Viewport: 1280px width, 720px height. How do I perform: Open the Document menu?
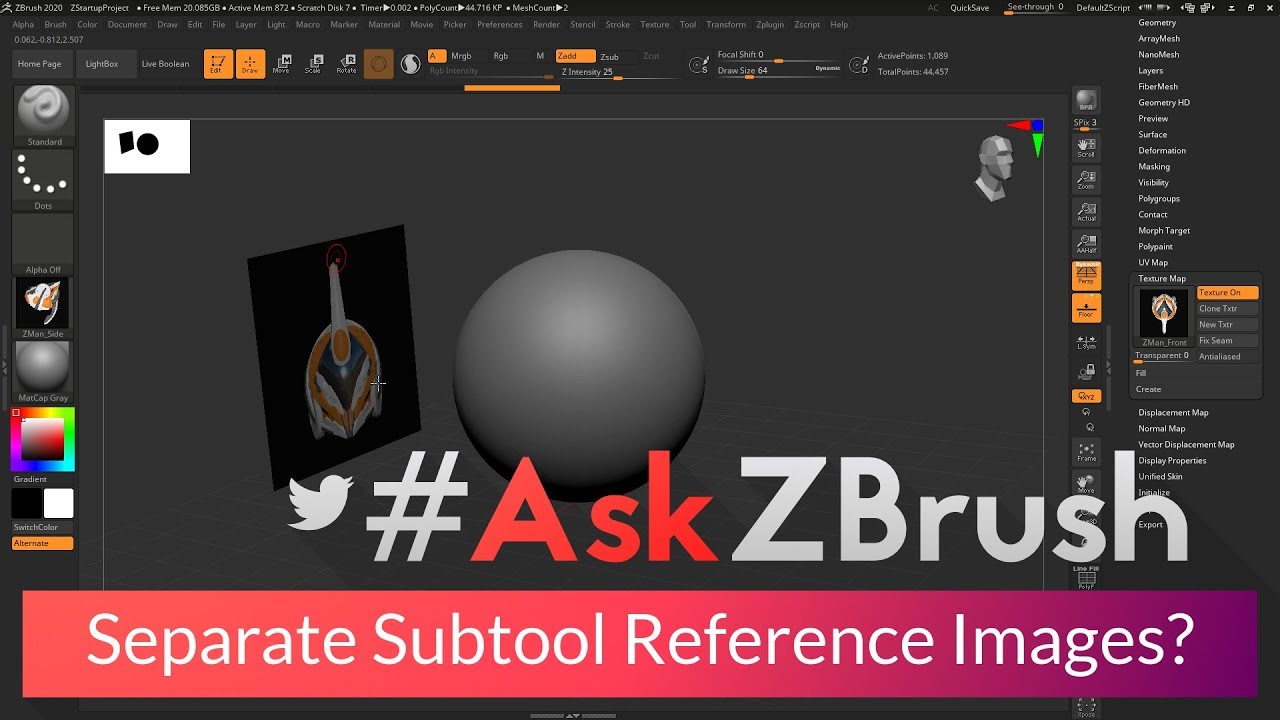[x=127, y=24]
